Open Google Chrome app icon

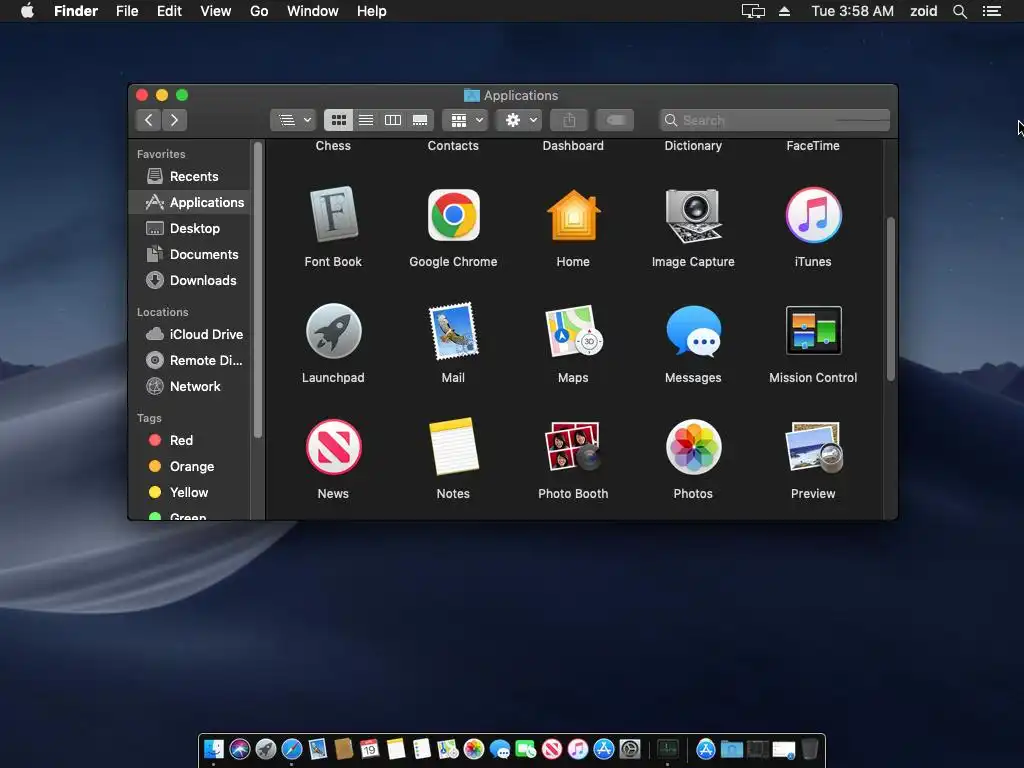[453, 216]
